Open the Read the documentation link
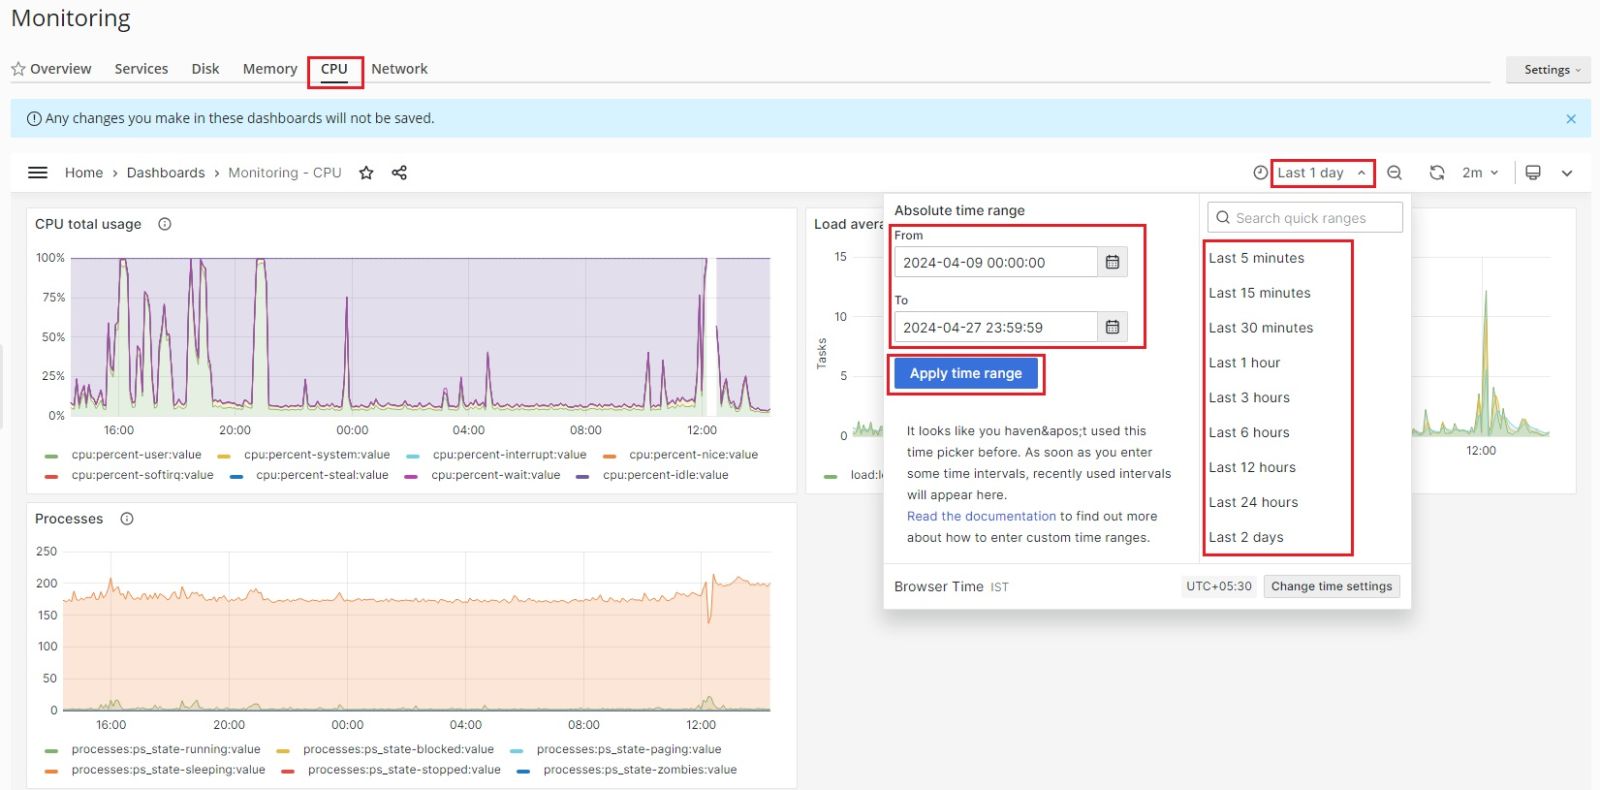 pos(981,516)
